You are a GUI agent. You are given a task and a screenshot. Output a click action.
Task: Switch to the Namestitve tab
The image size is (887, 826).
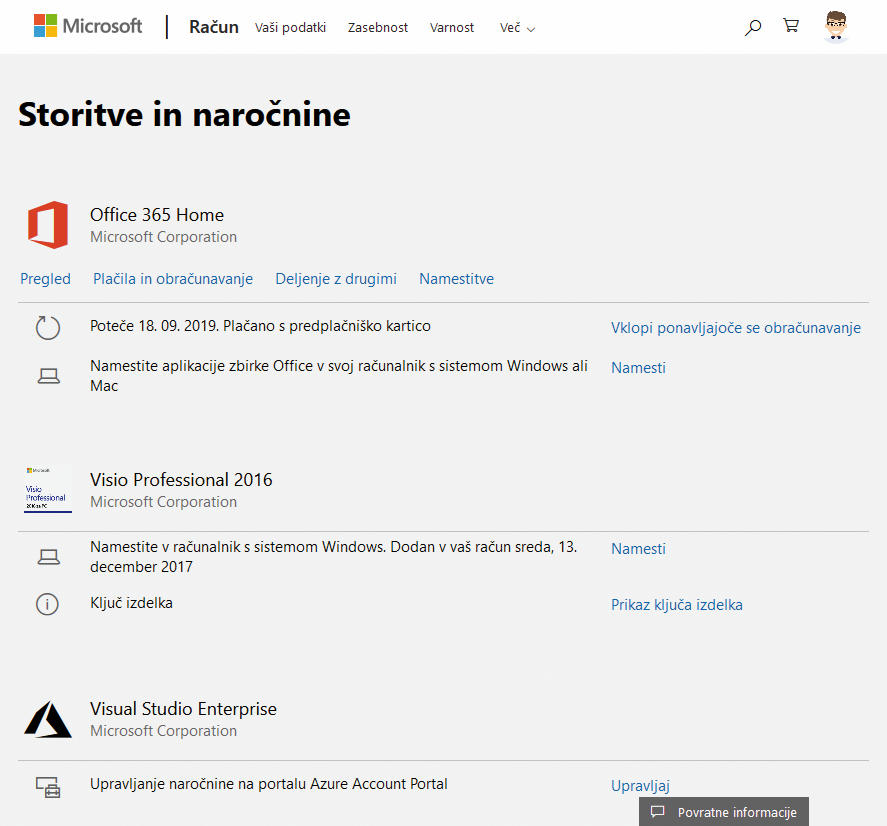point(457,279)
